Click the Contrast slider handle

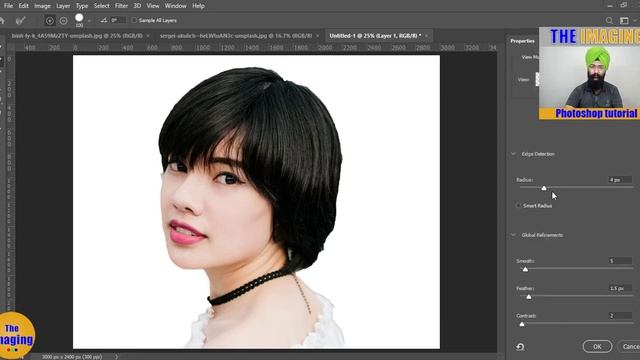[x=522, y=324]
